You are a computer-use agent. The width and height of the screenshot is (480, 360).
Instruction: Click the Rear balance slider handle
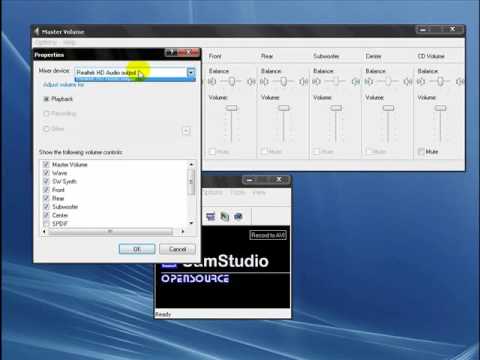tap(284, 82)
